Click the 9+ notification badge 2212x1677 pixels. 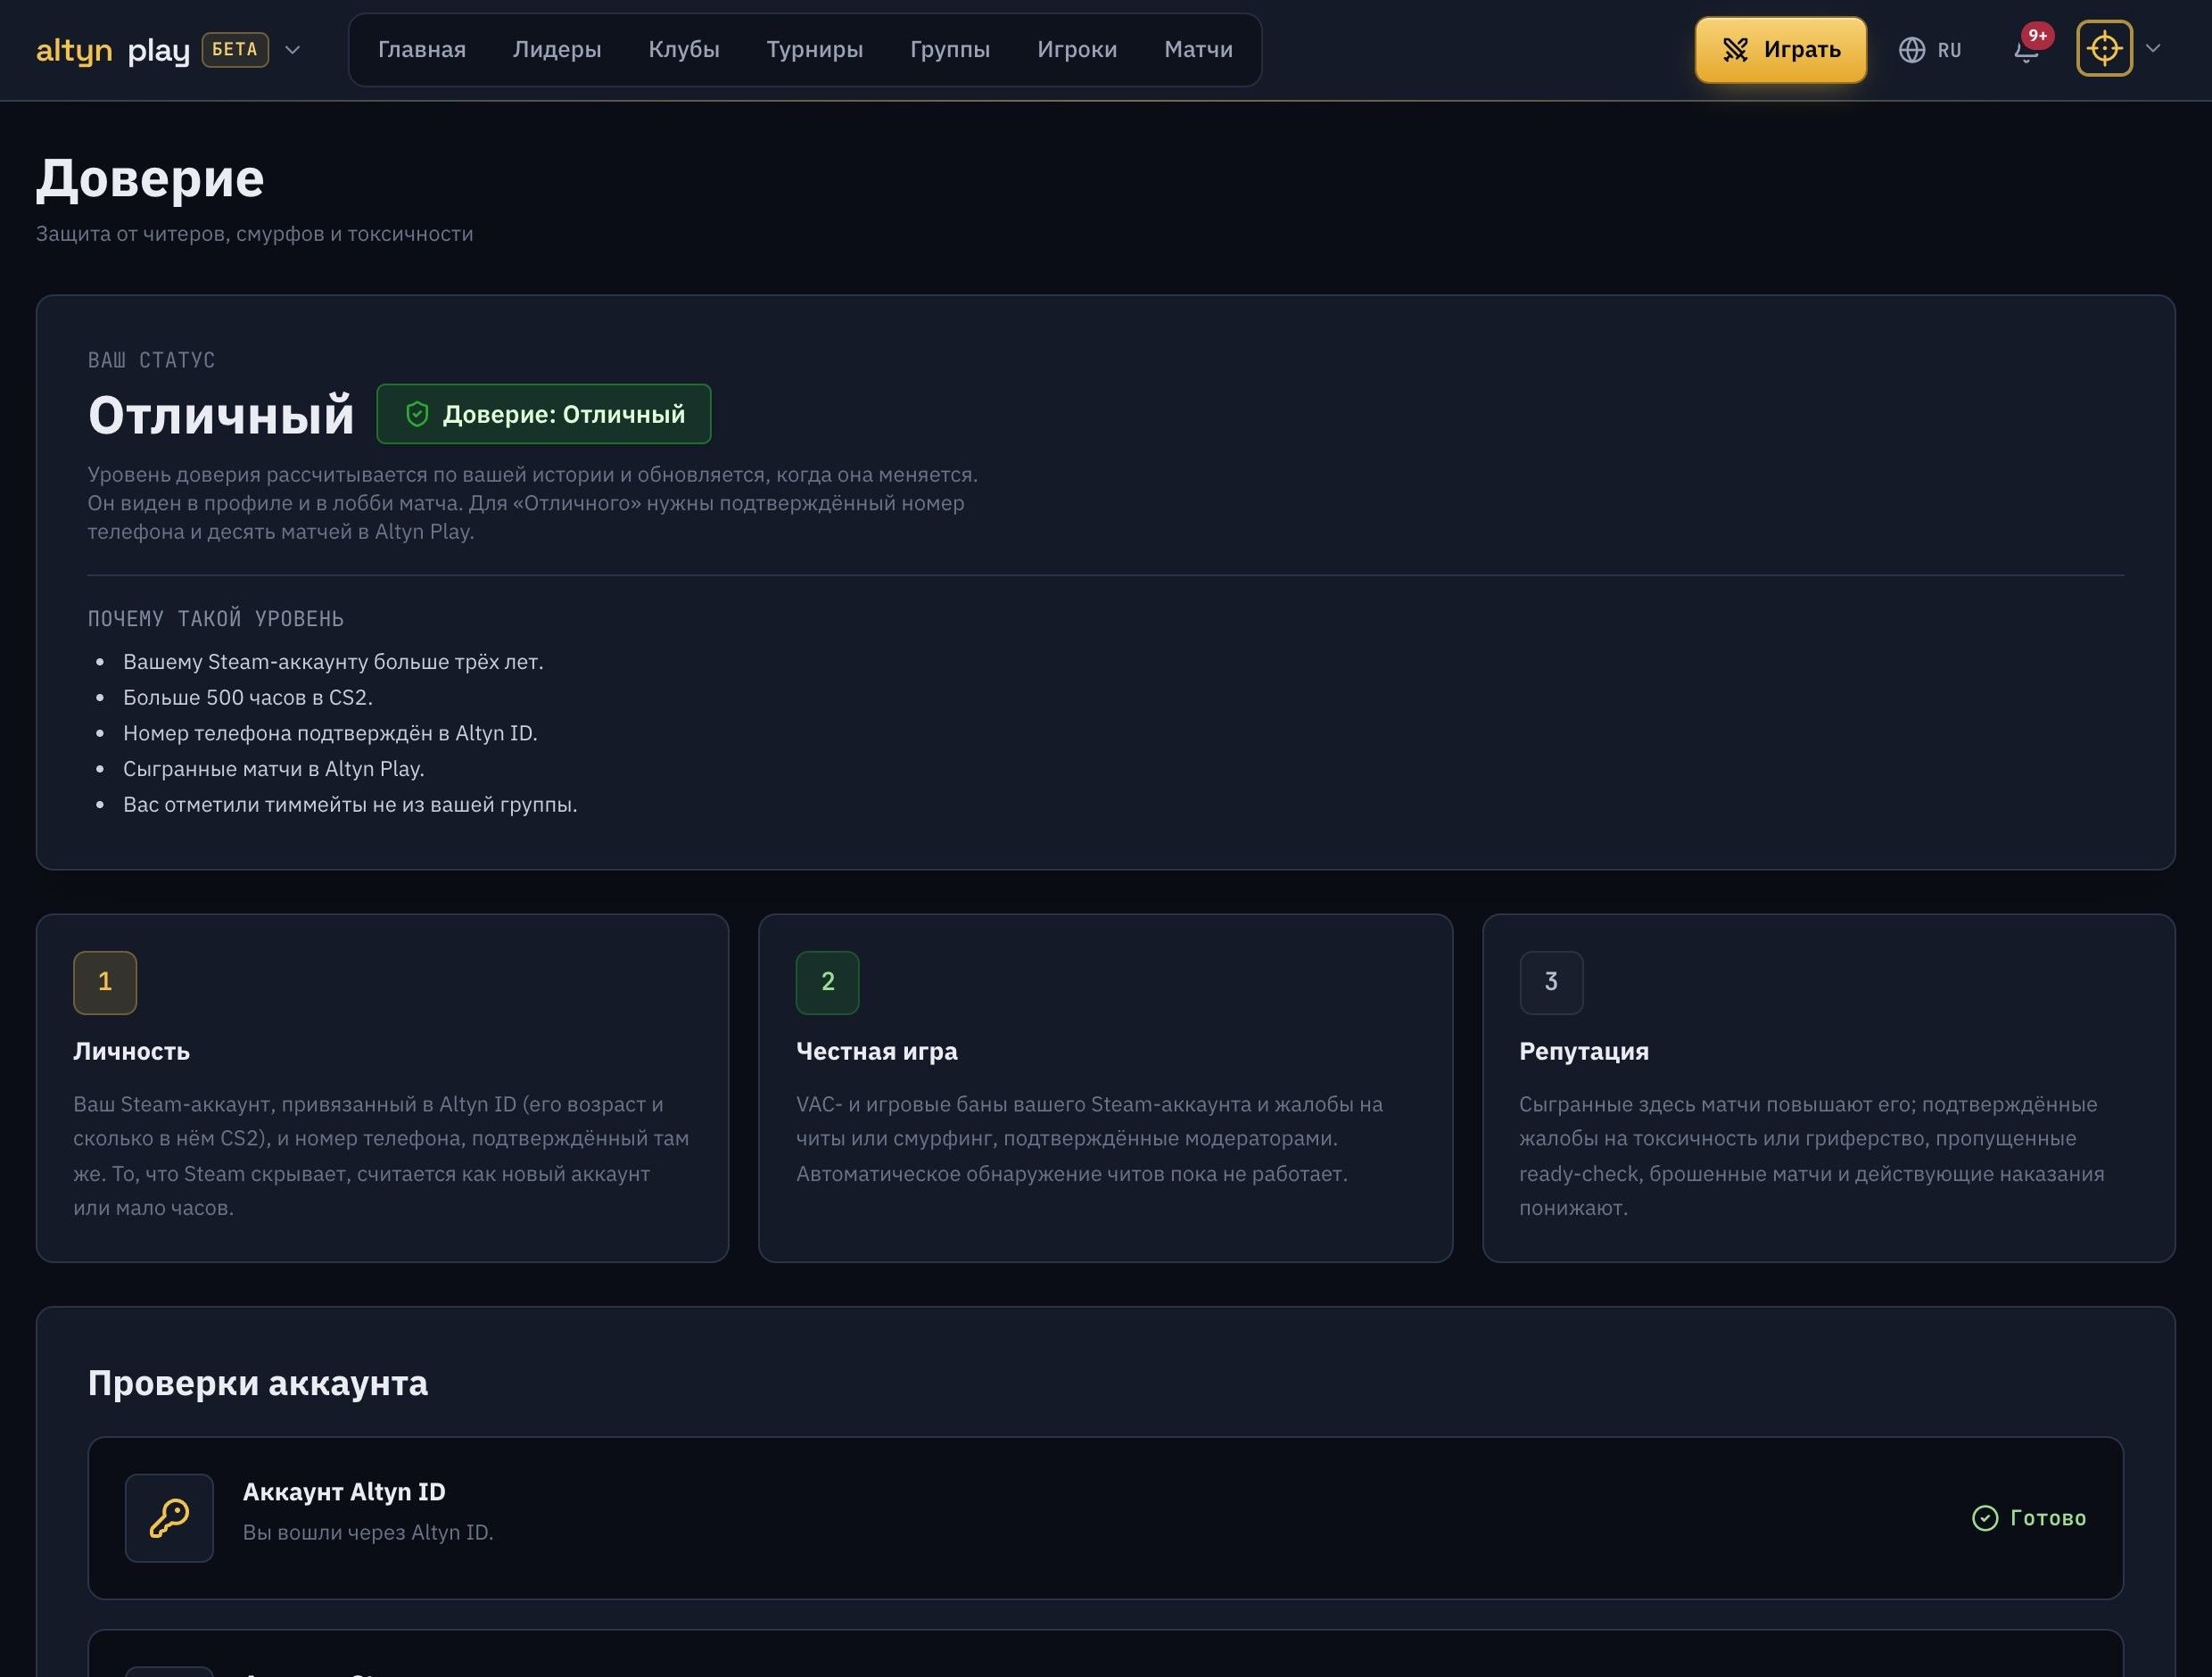(x=2038, y=36)
